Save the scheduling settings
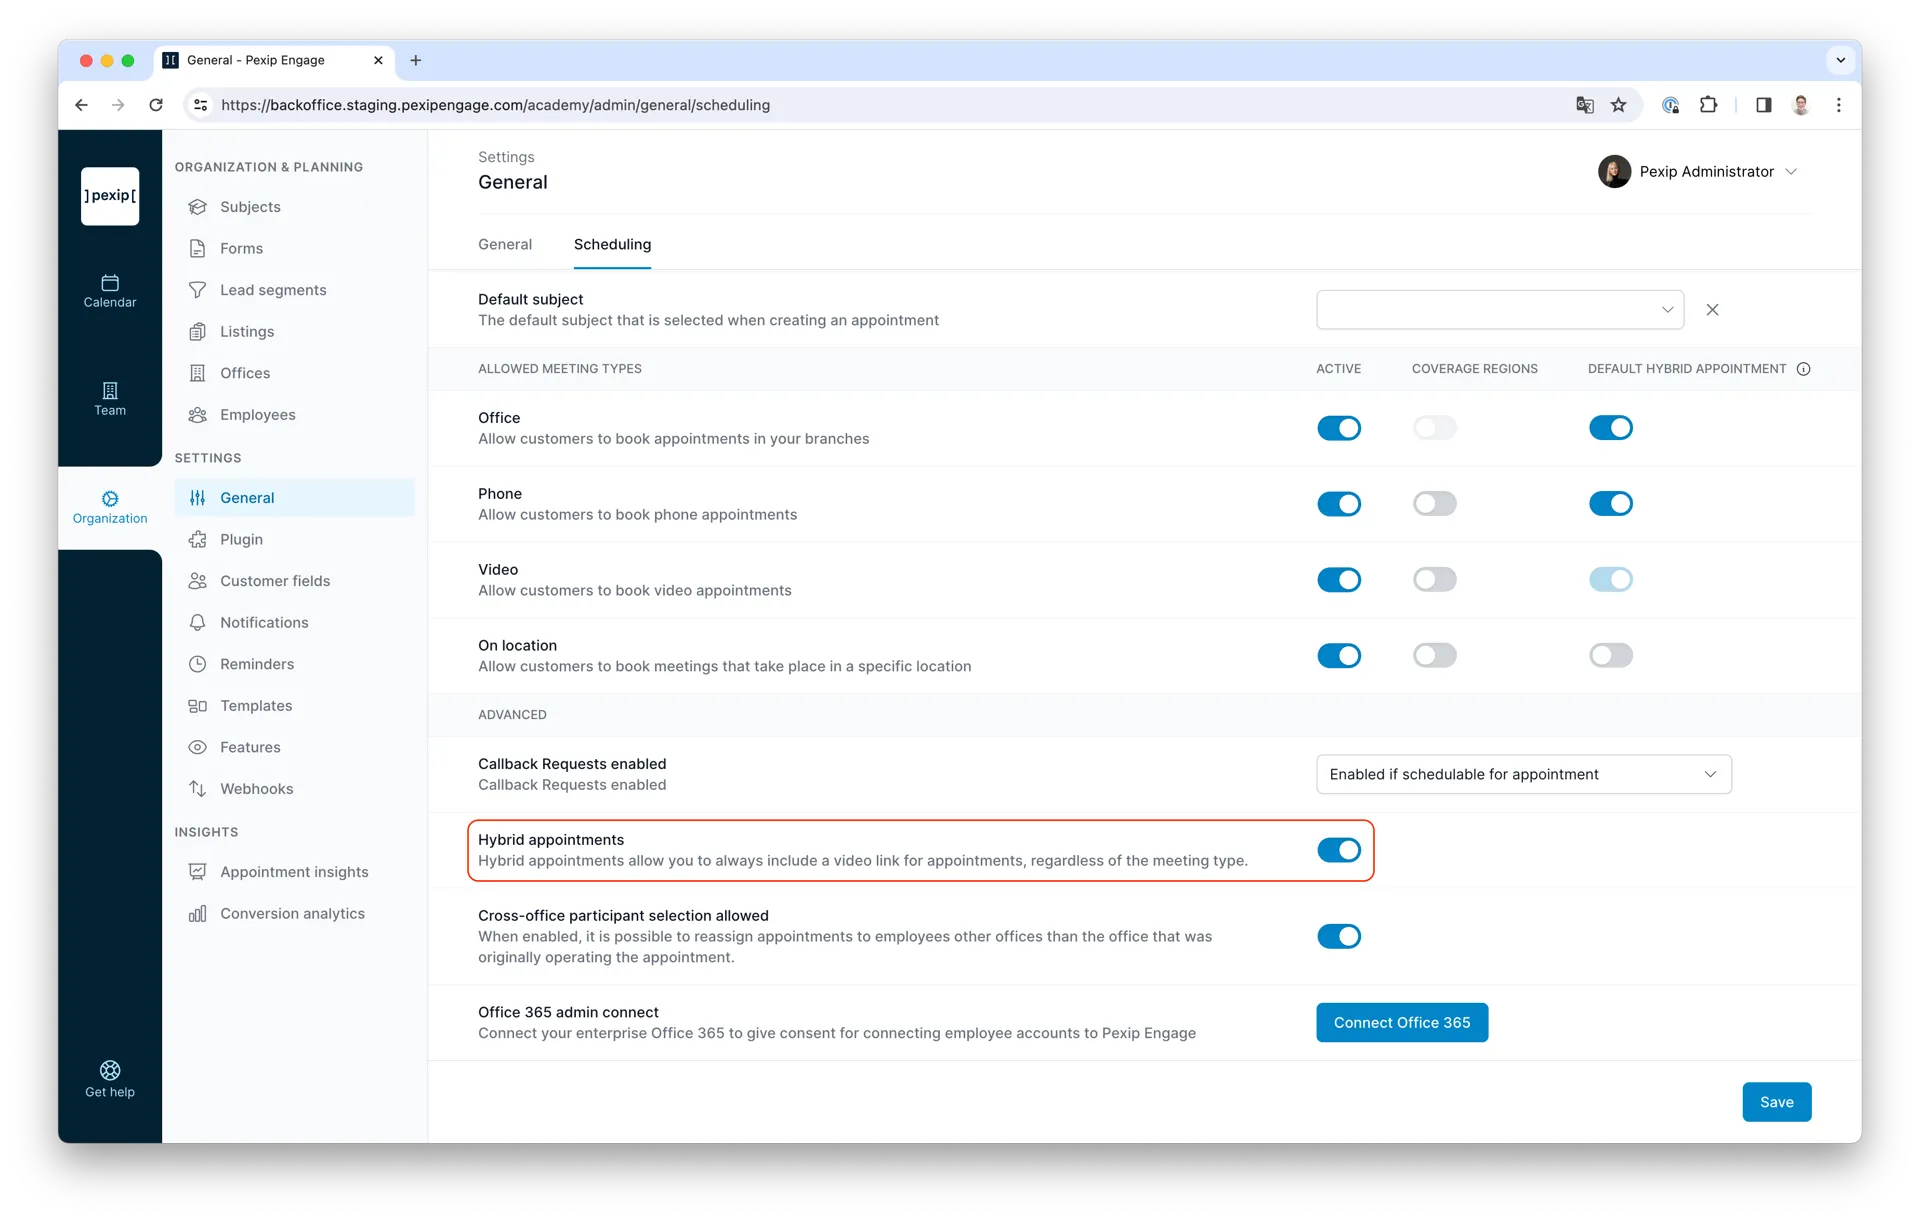1920x1220 pixels. [1776, 1102]
